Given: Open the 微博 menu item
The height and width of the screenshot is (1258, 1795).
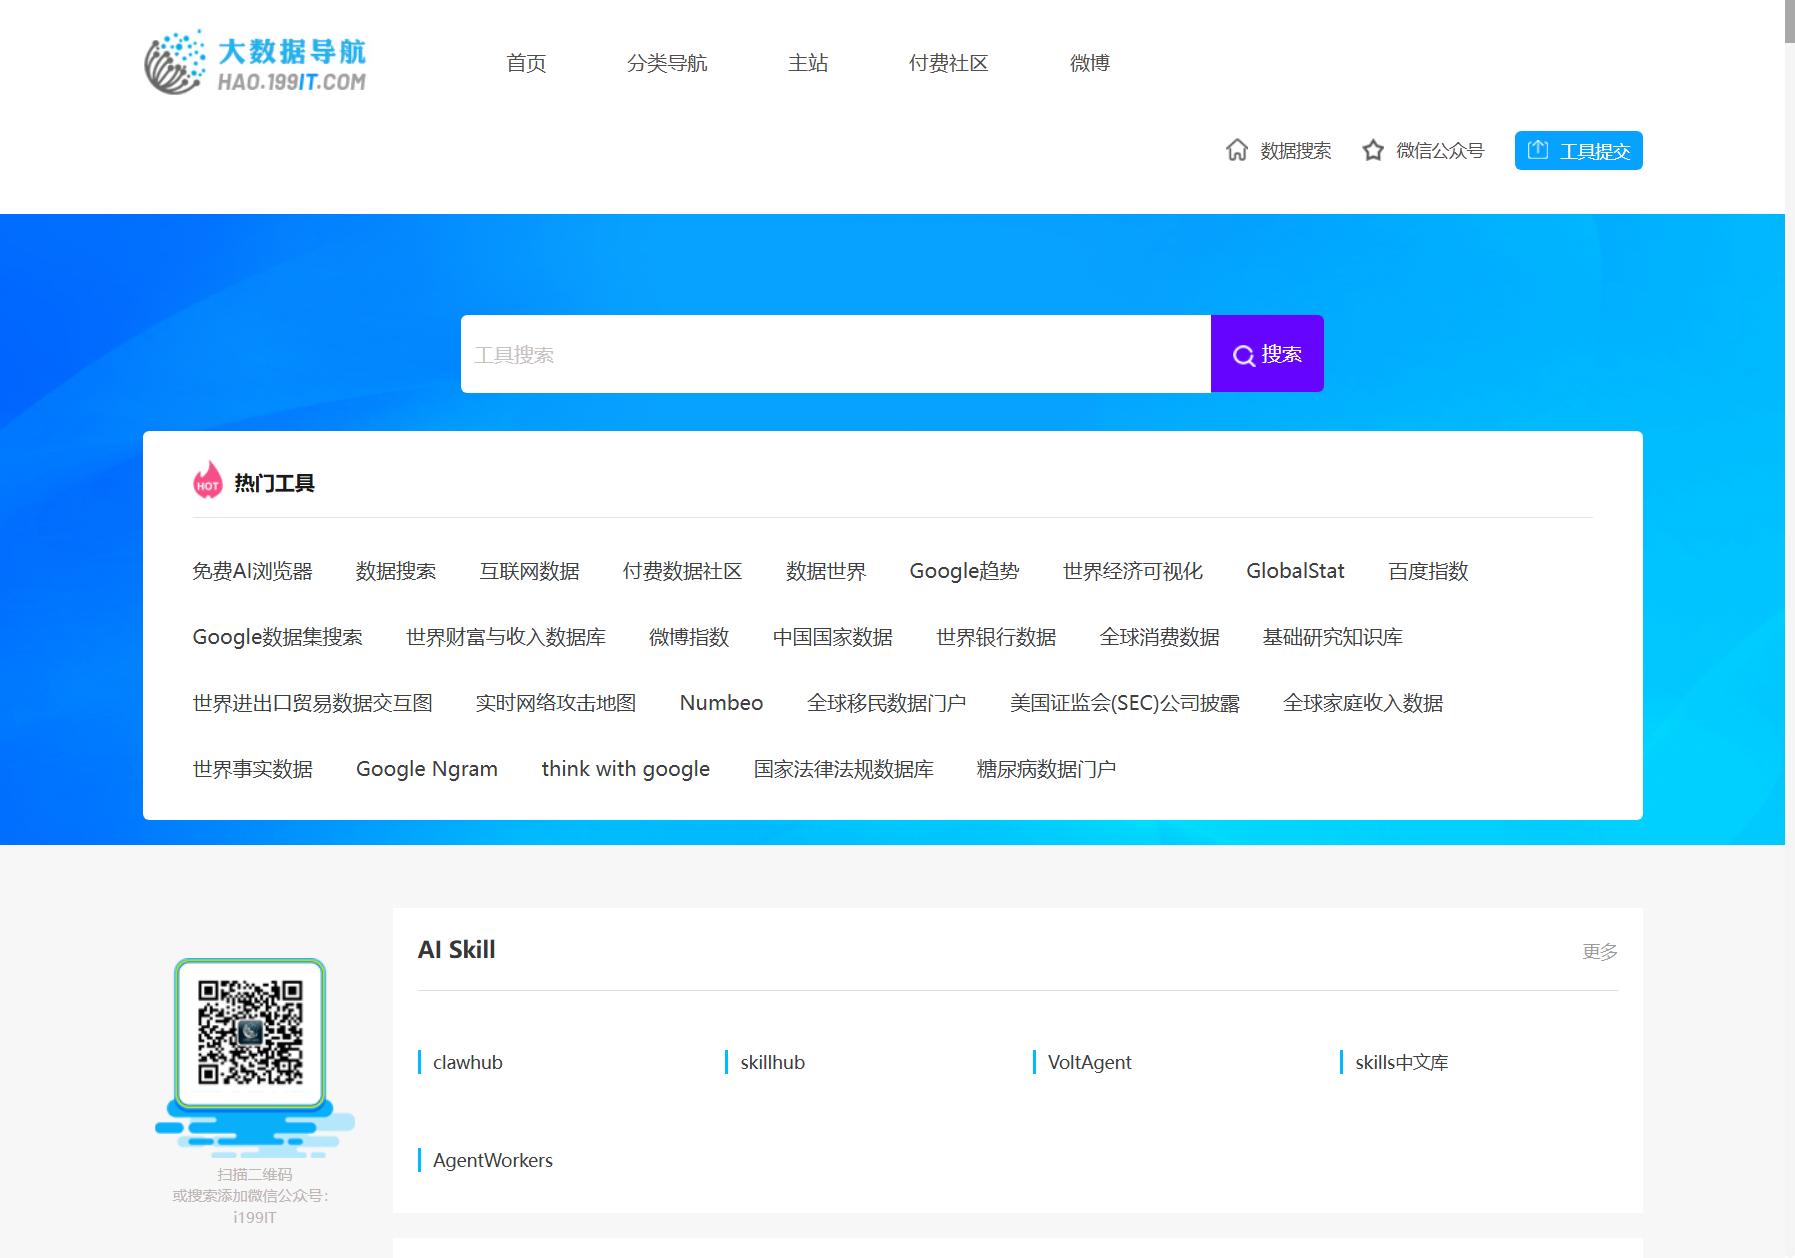Looking at the screenshot, I should pyautogui.click(x=1090, y=63).
